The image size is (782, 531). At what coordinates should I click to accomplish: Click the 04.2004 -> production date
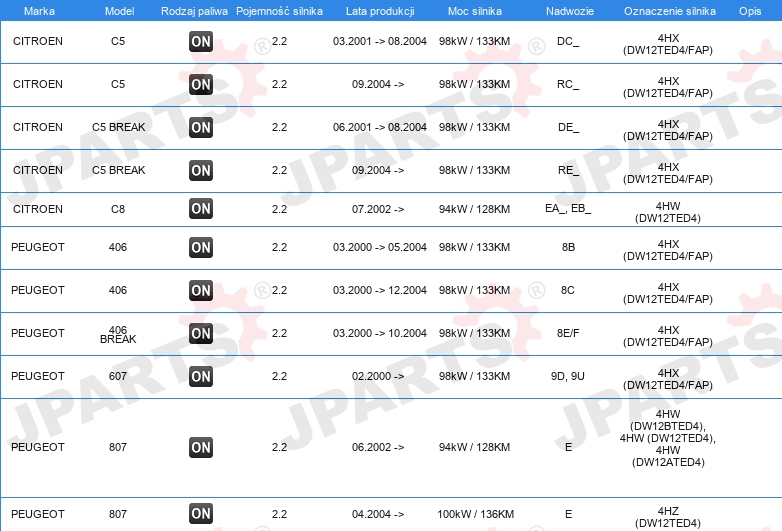(x=378, y=514)
